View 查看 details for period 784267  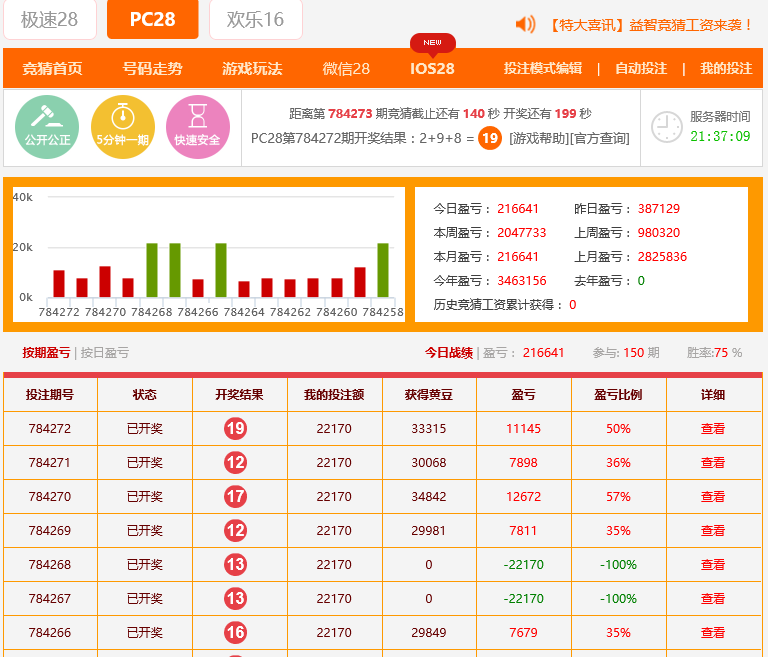click(x=713, y=599)
